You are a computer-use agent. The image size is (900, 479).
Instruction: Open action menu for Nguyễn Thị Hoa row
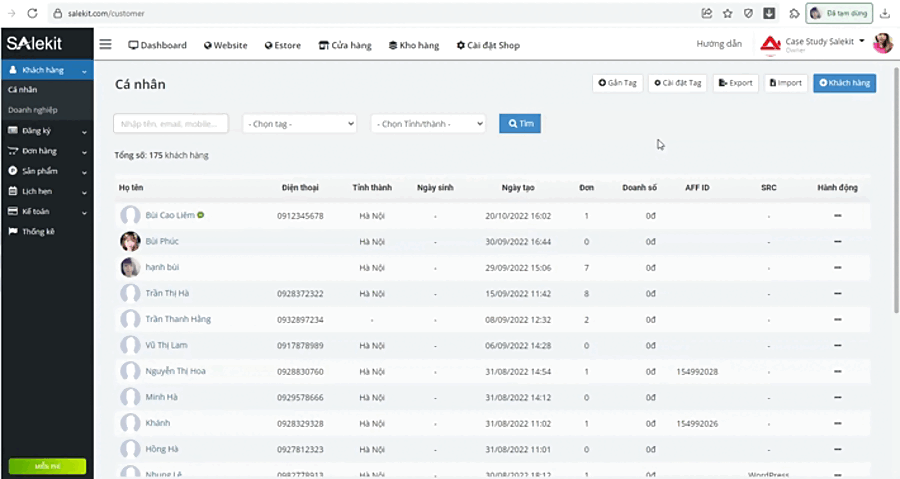[x=837, y=371]
